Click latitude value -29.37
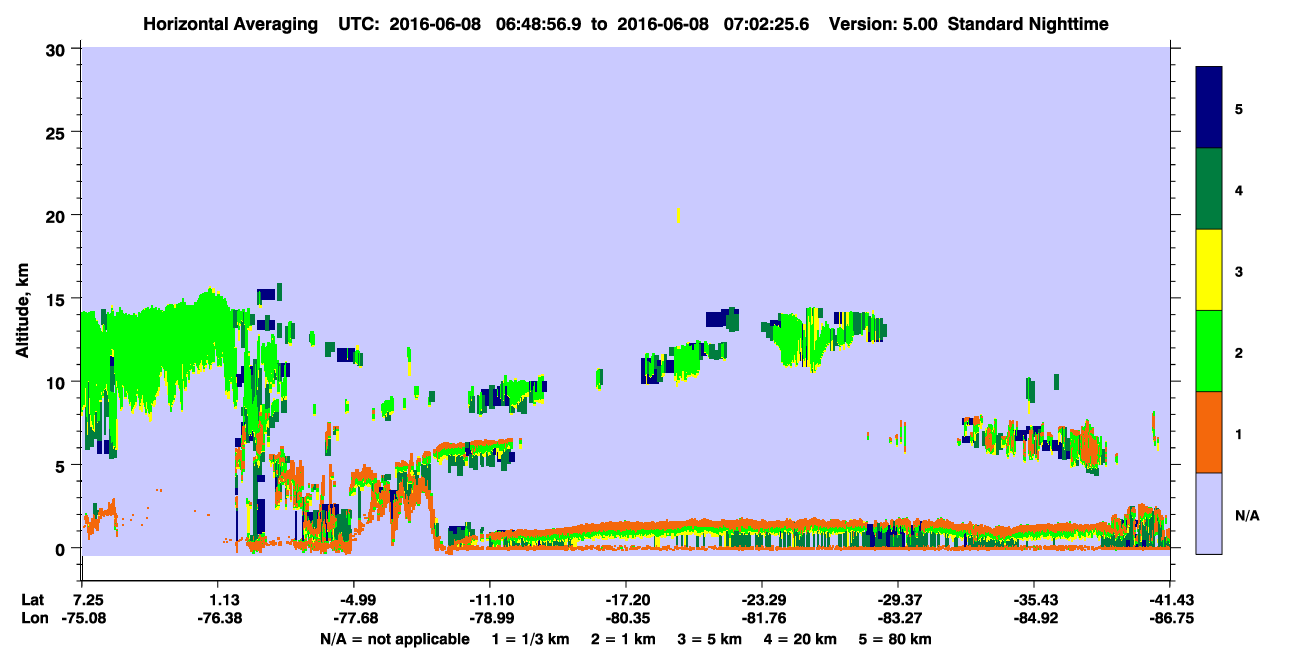This screenshot has width=1300, height=667. click(x=898, y=600)
